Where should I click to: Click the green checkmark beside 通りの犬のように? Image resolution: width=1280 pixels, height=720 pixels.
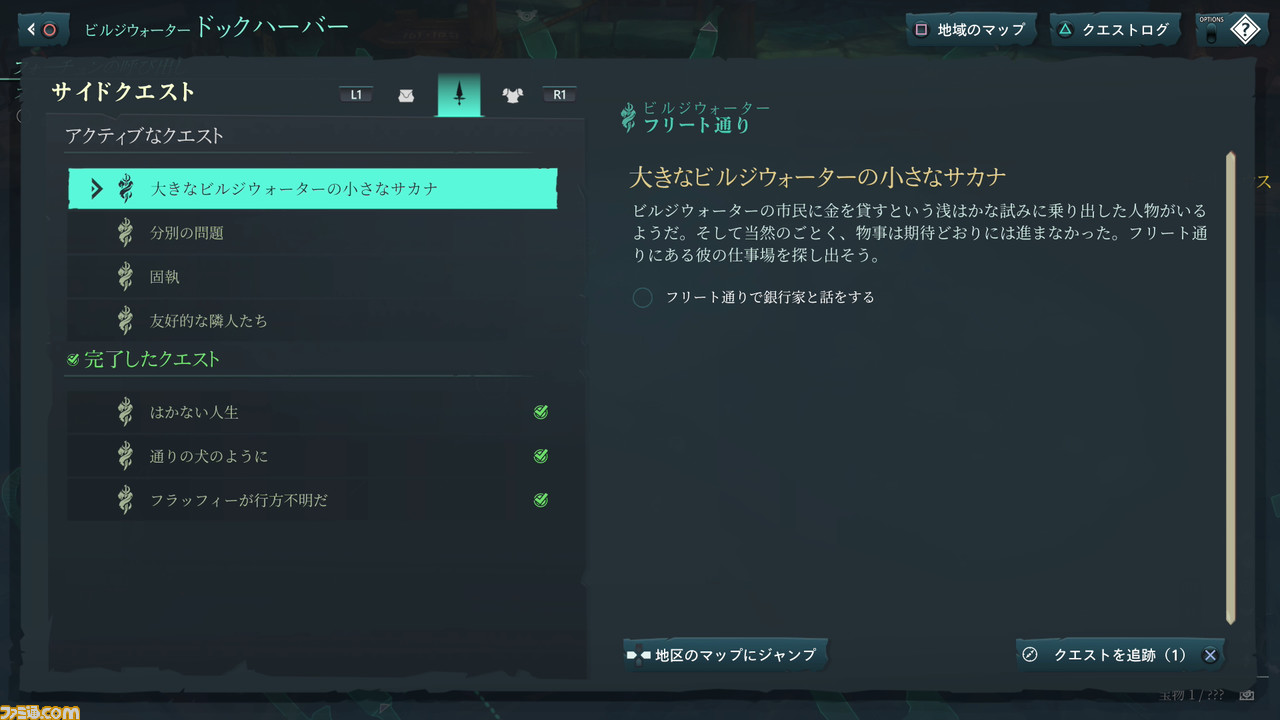(x=541, y=456)
